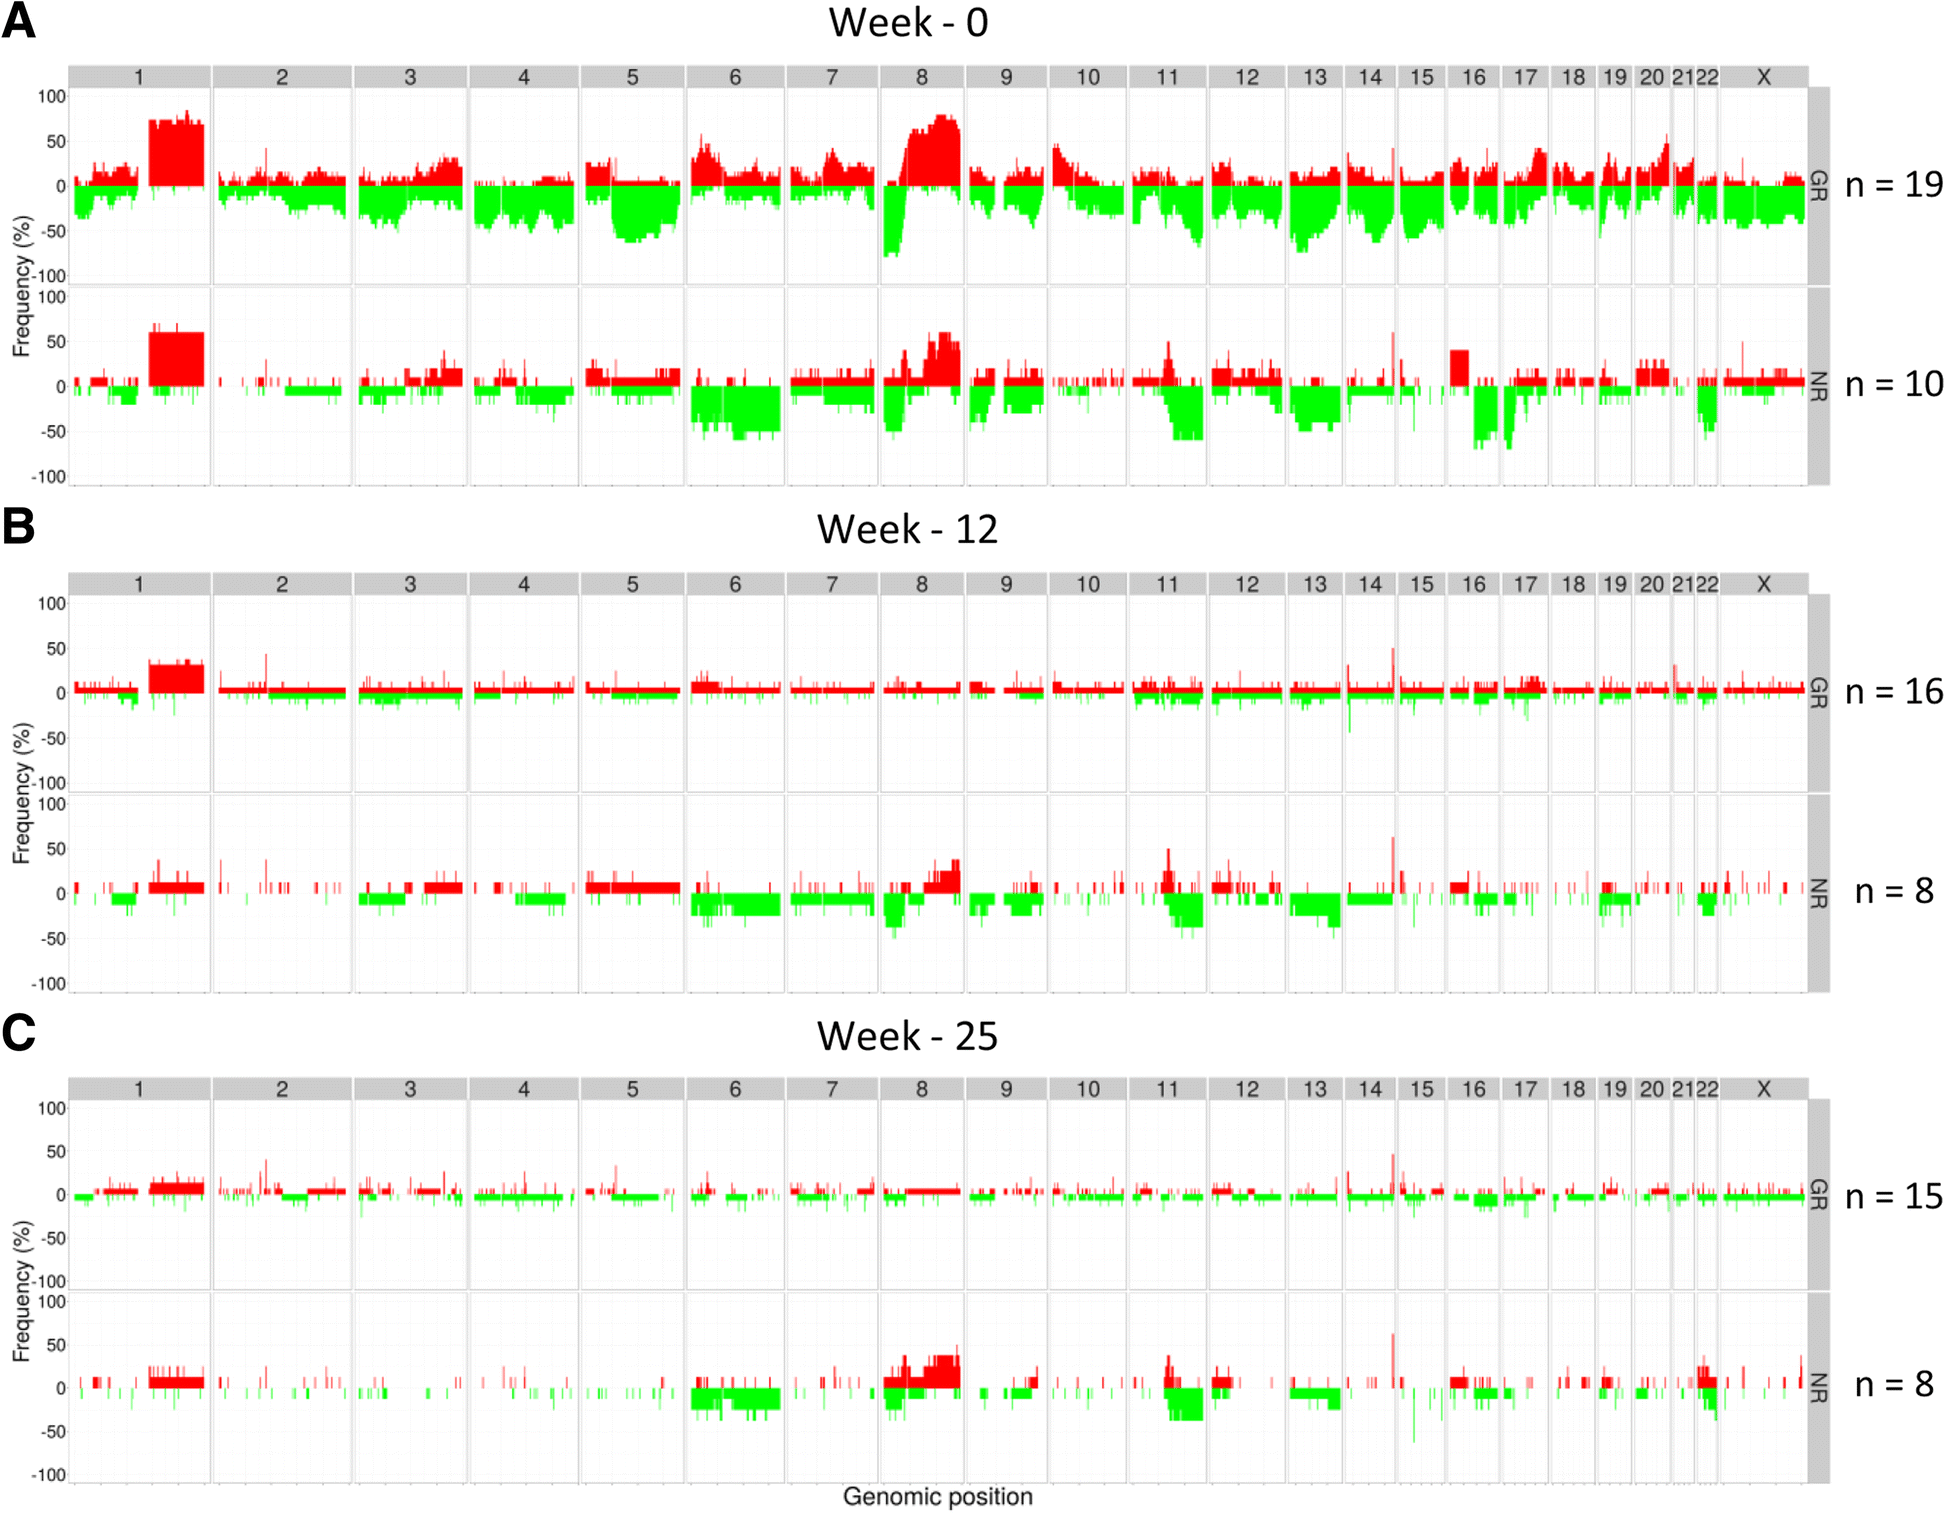Click chromosome 7 header in Week - 25
This screenshot has width=1946, height=1514.
pyautogui.click(x=832, y=1089)
